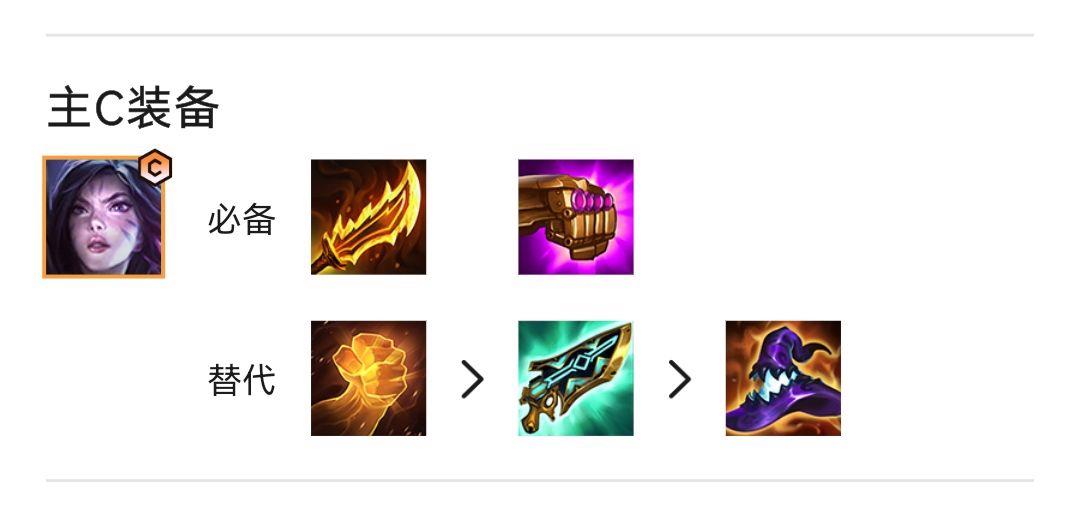
Task: Select the first item in the 必备 row
Action: tap(368, 217)
